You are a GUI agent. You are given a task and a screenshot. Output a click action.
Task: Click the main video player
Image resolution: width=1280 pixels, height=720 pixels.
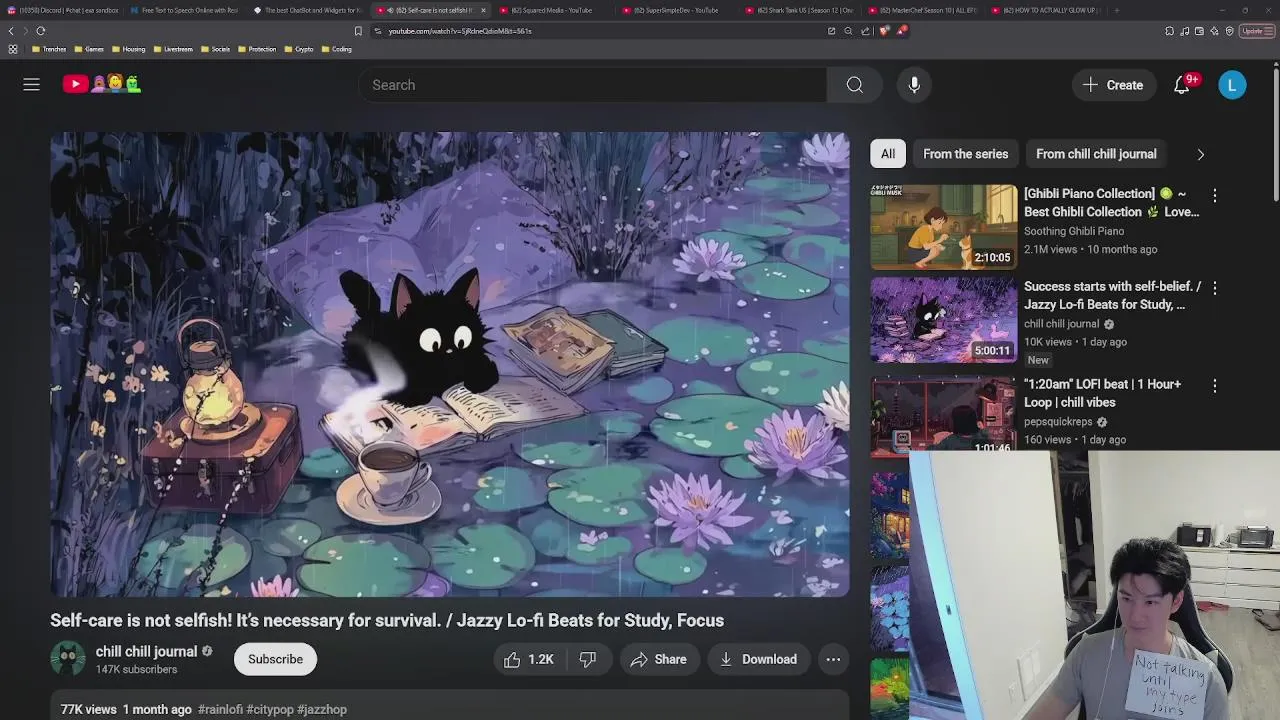click(450, 364)
